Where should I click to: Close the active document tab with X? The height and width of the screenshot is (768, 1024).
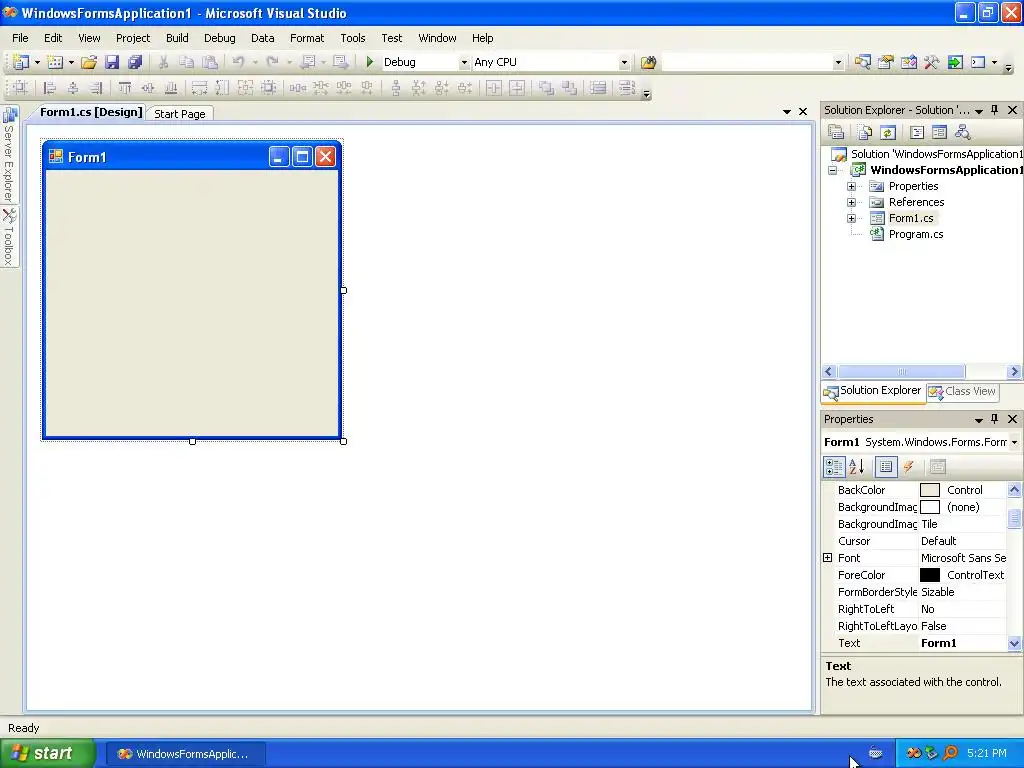(x=803, y=112)
